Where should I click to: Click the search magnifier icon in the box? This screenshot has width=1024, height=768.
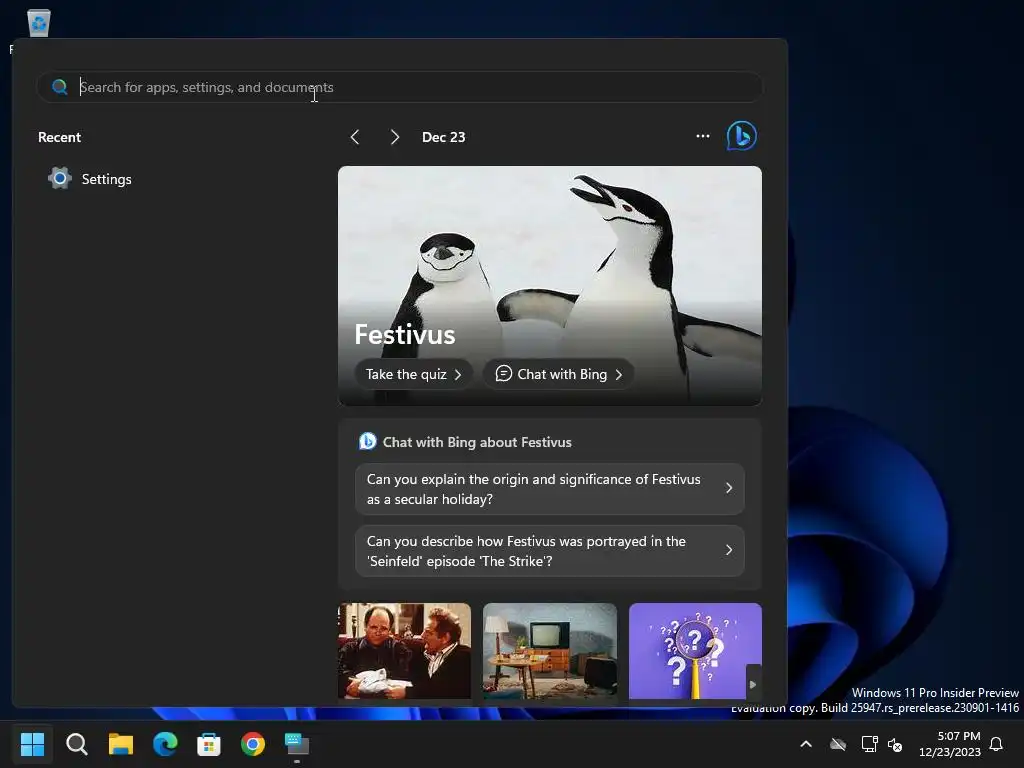click(59, 87)
